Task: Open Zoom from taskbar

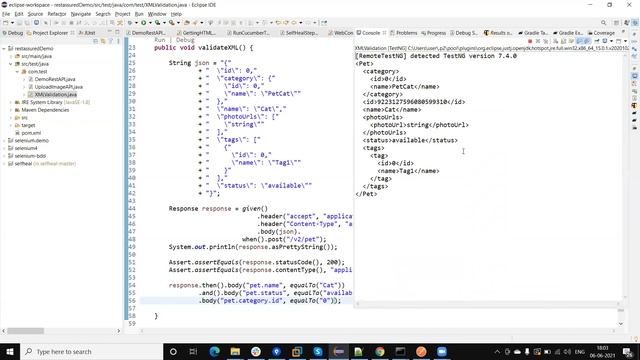Action: coord(442,351)
